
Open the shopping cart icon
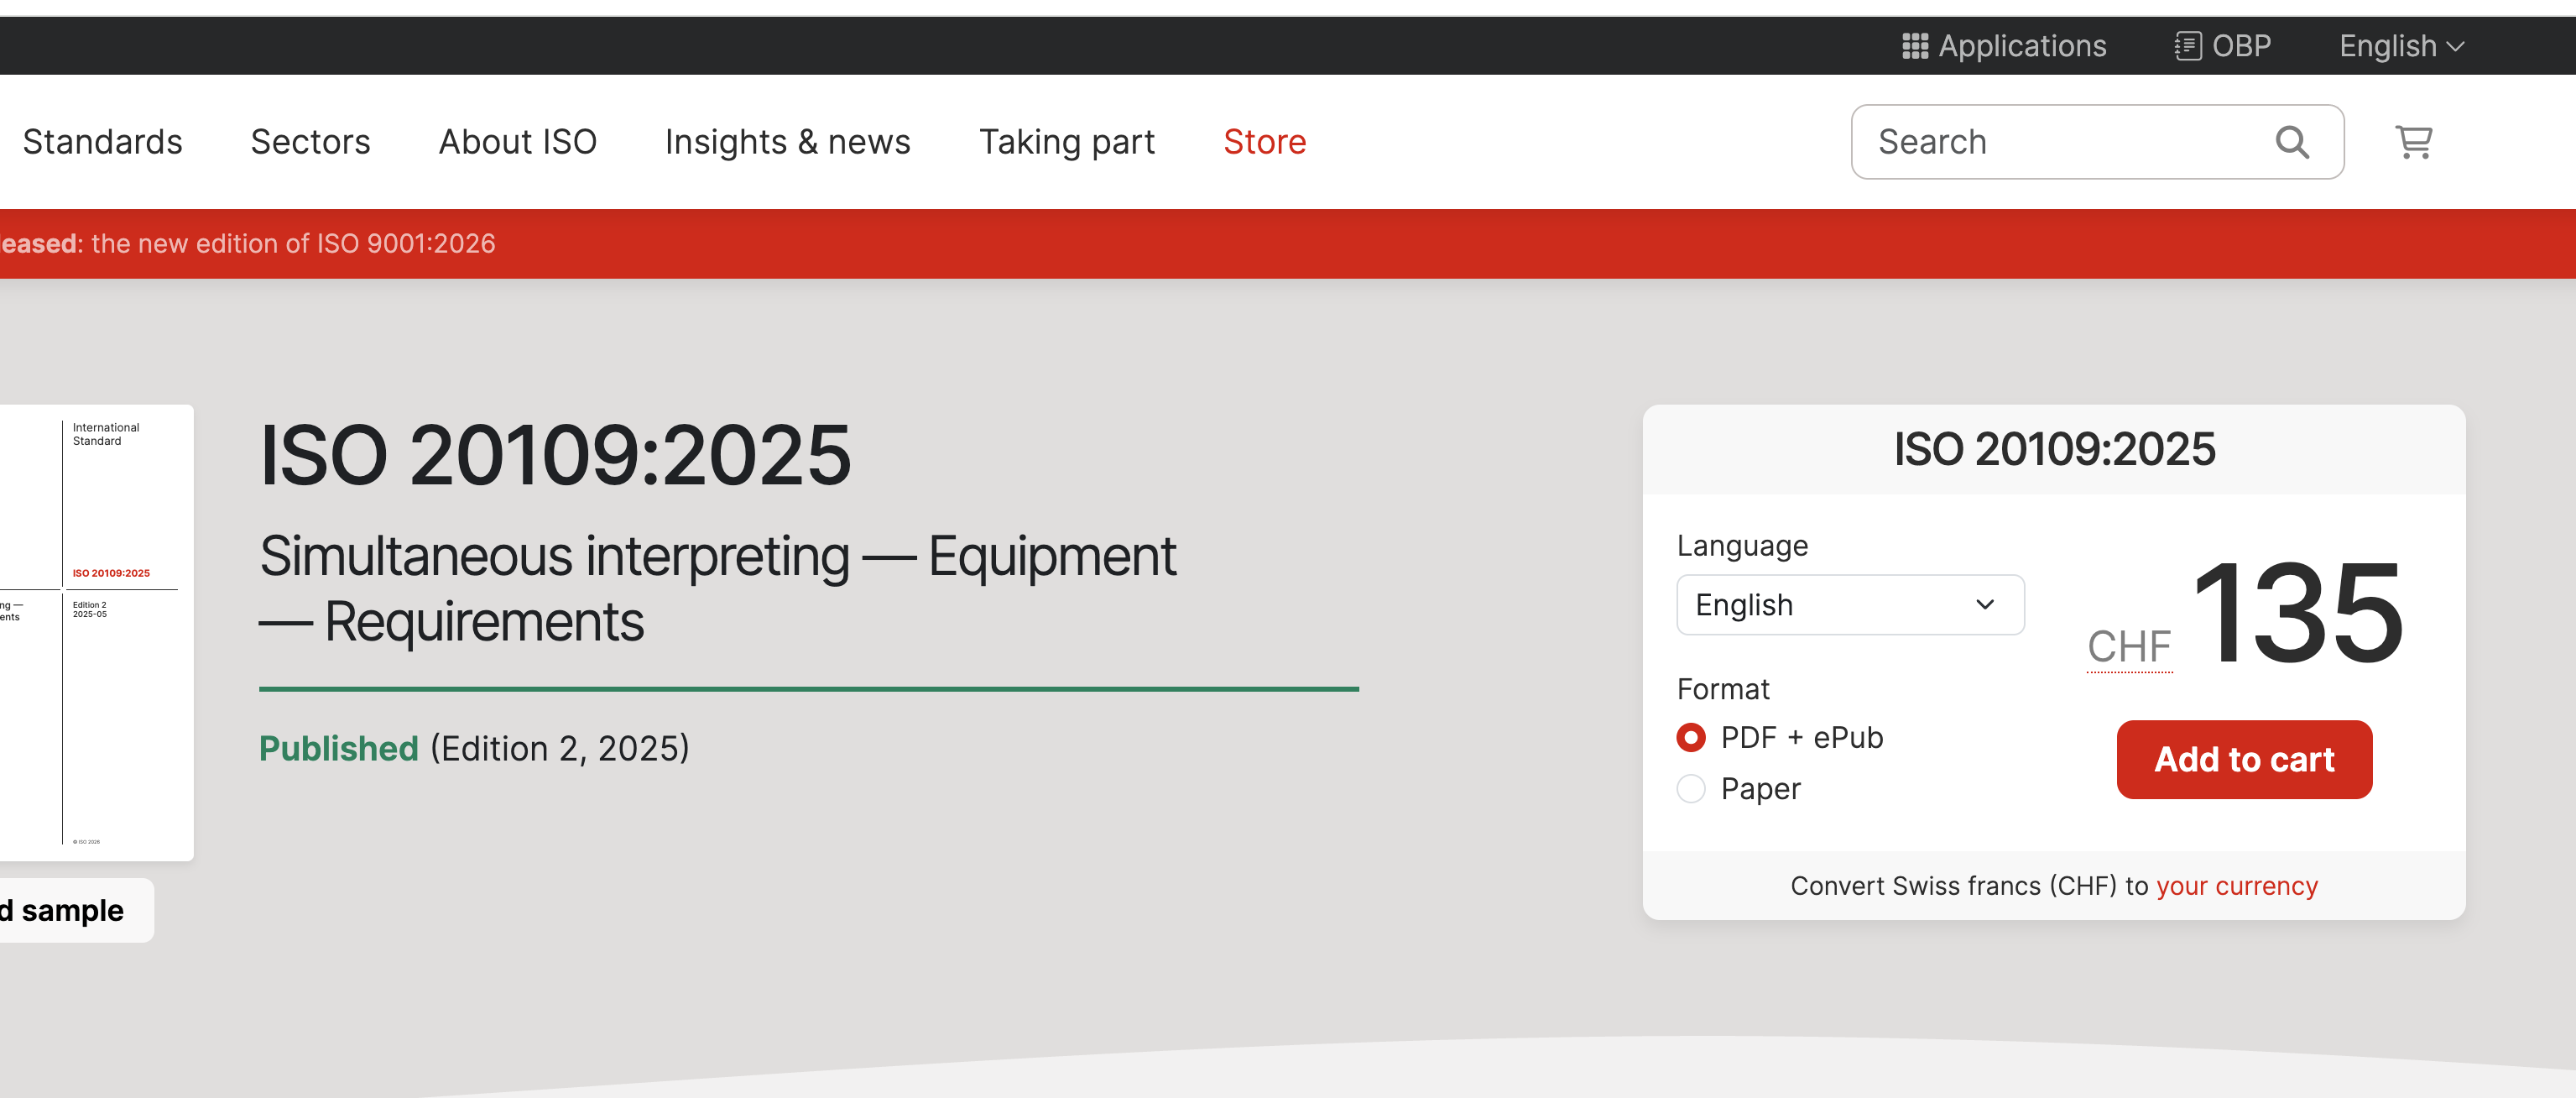[x=2413, y=142]
